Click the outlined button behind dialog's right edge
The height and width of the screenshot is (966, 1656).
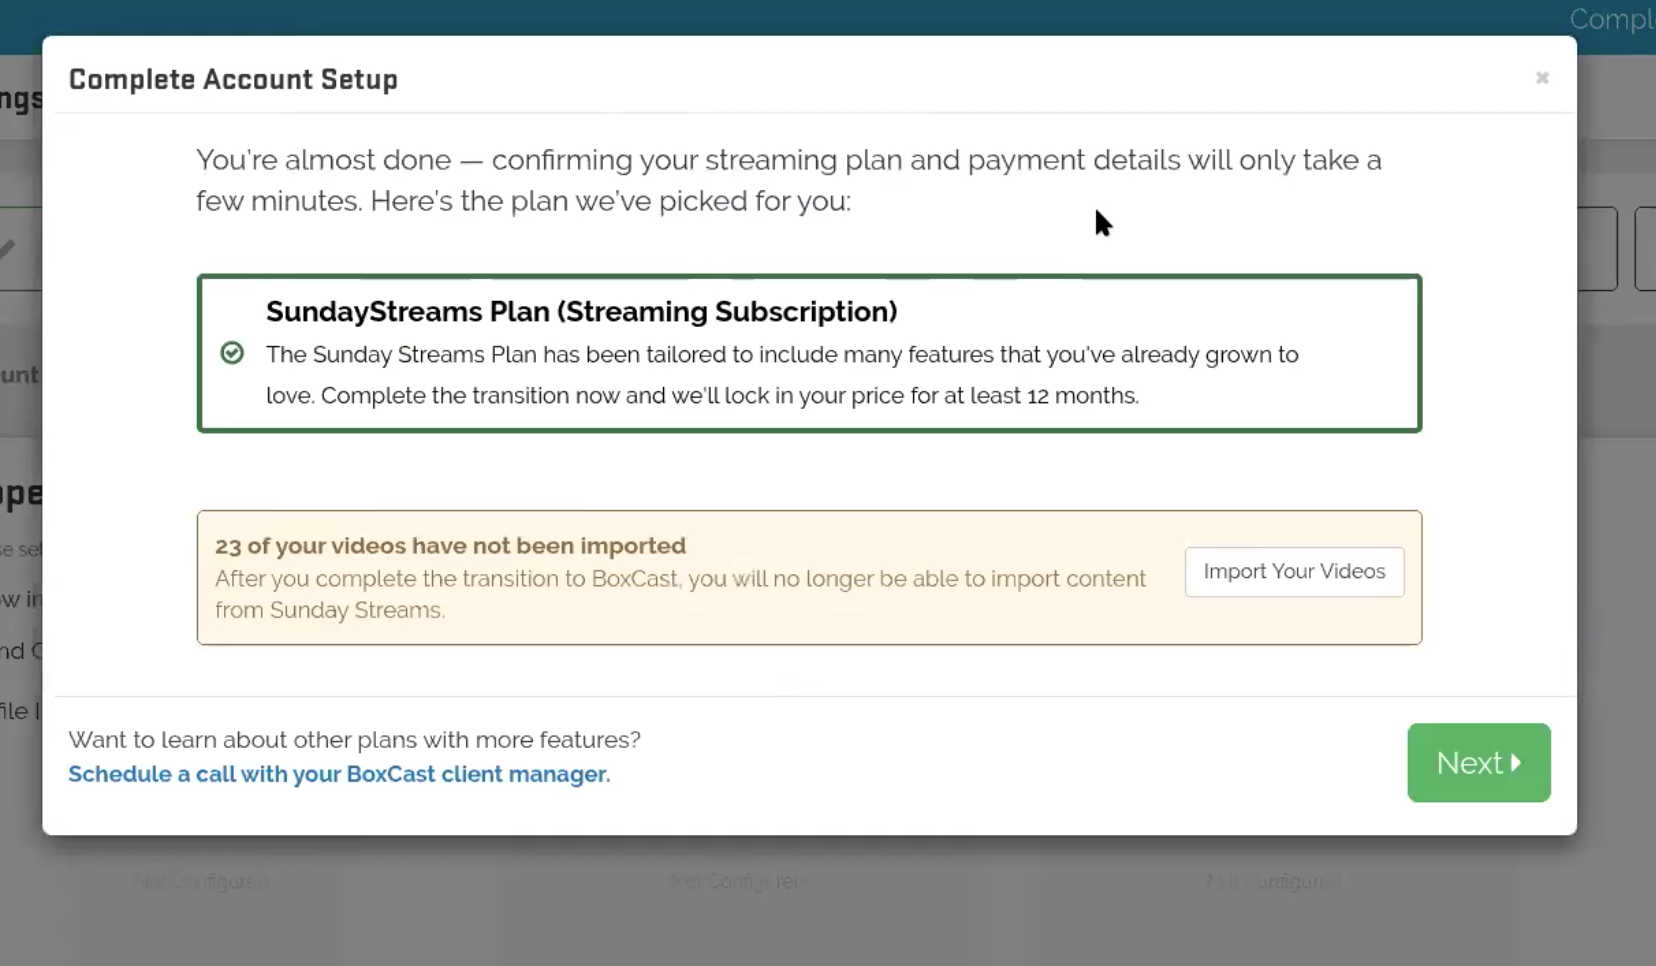1598,249
